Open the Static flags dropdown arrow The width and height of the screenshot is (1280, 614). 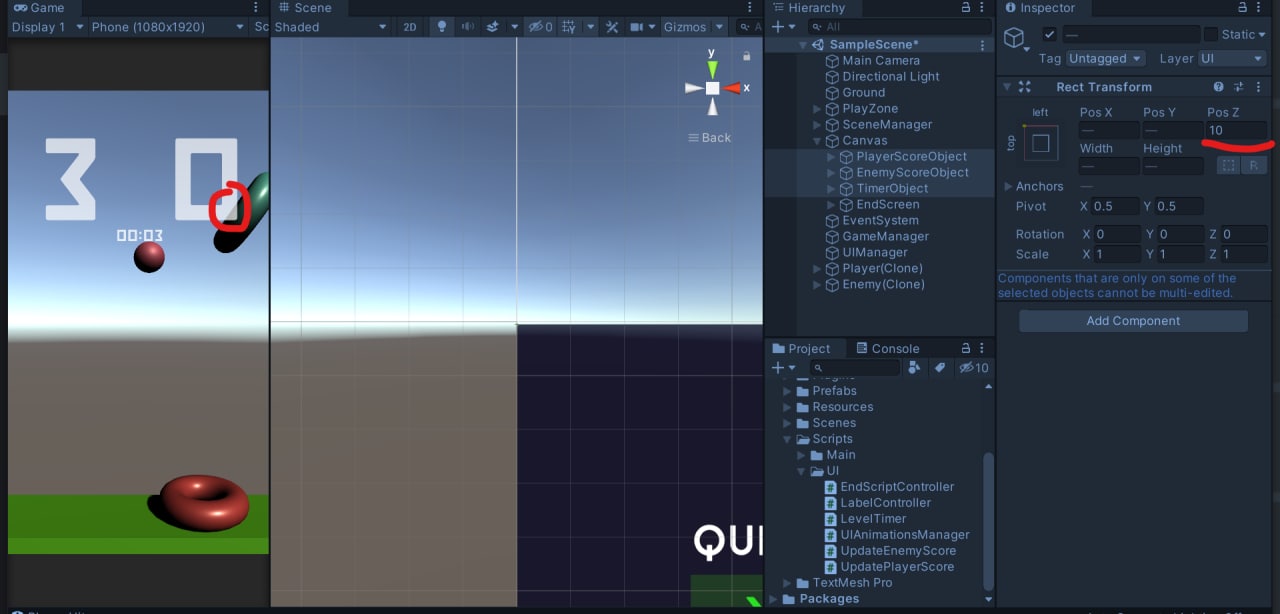[1263, 34]
